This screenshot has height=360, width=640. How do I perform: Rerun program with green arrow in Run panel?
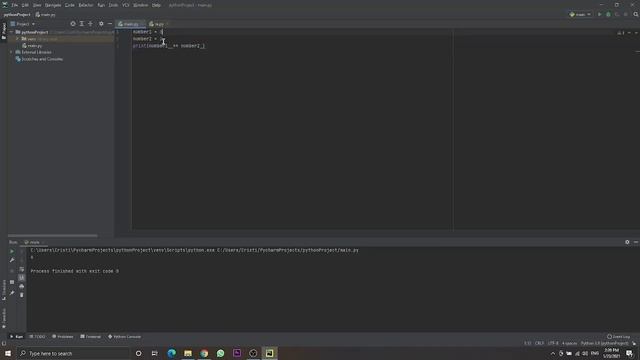(x=12, y=251)
